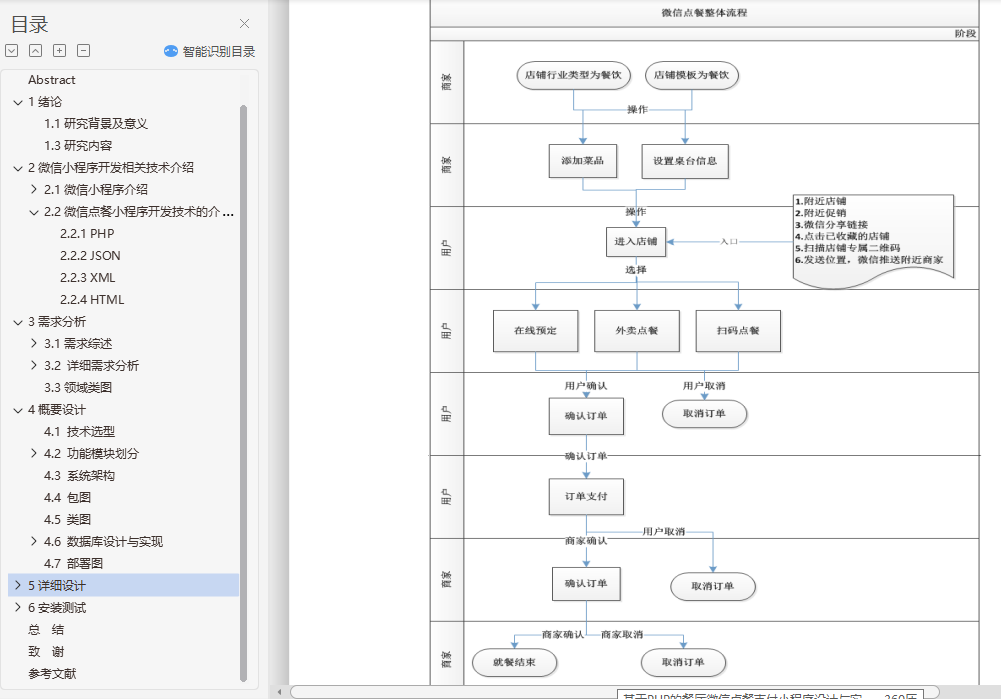Jump to 4.3 系统架构
1001x699 pixels.
[79, 476]
